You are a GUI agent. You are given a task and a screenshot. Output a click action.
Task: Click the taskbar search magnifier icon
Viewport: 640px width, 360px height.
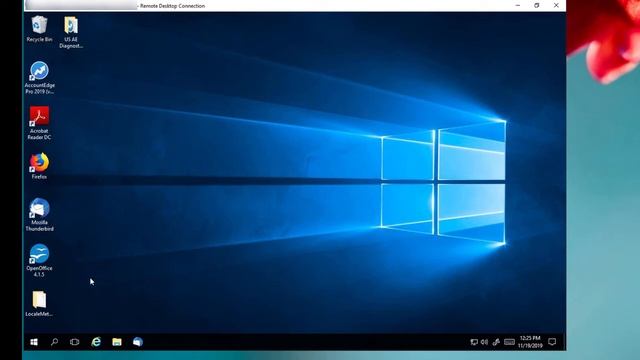point(54,342)
